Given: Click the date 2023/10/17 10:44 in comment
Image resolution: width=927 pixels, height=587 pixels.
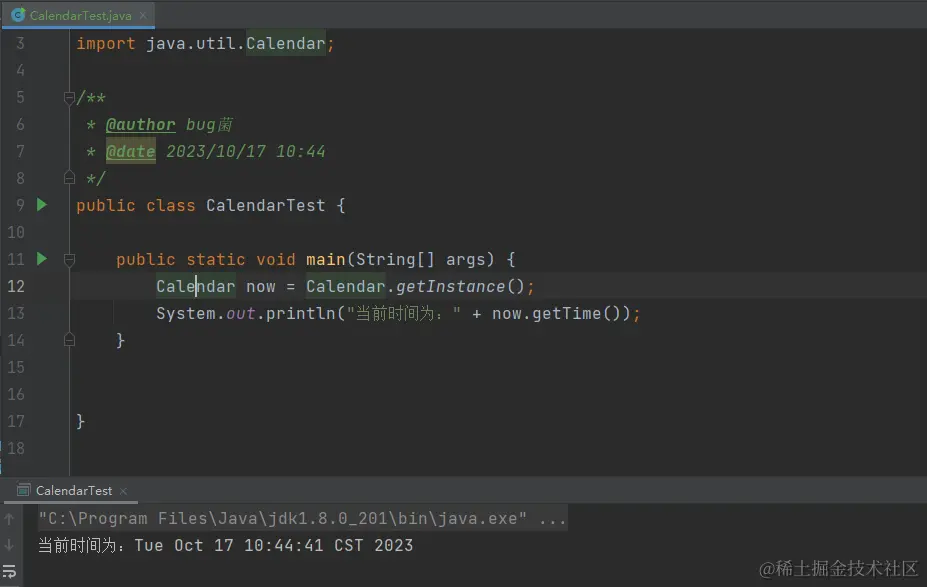Looking at the screenshot, I should click(245, 151).
